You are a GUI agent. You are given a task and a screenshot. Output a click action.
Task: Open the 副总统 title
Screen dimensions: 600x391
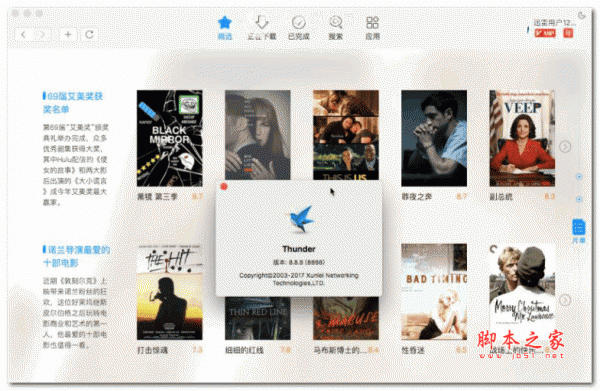click(x=501, y=197)
